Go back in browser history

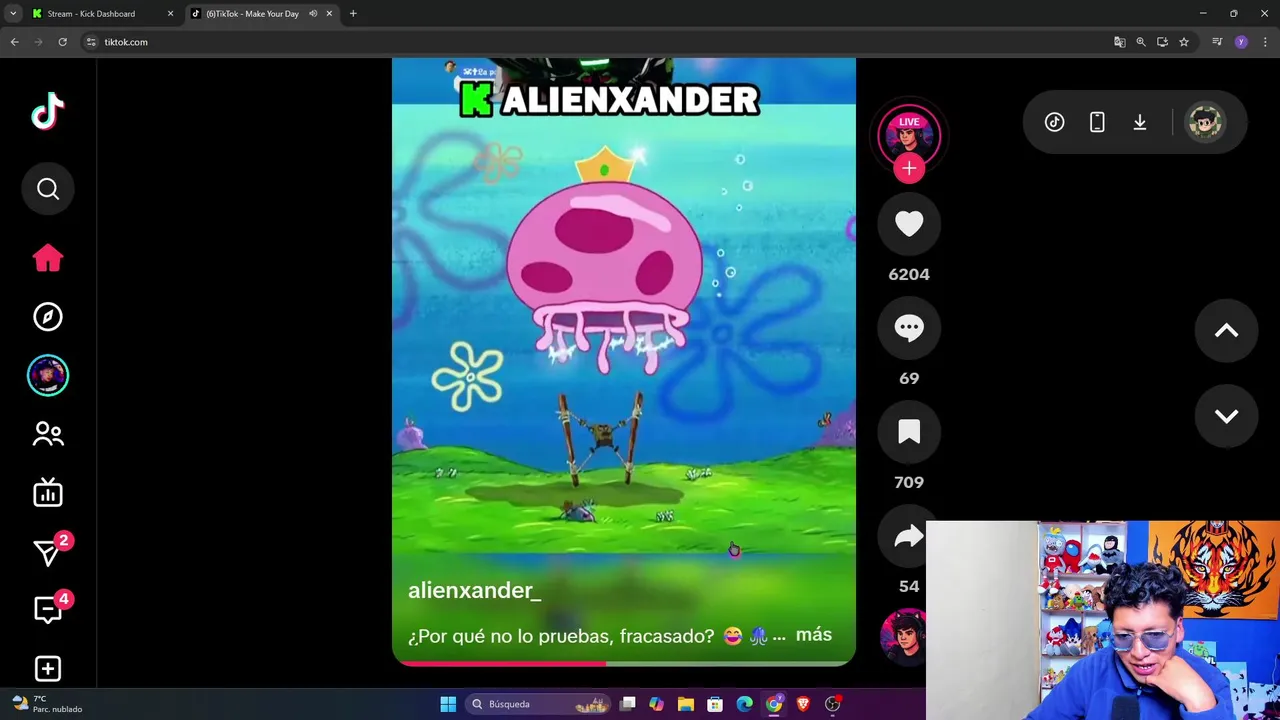tap(14, 42)
